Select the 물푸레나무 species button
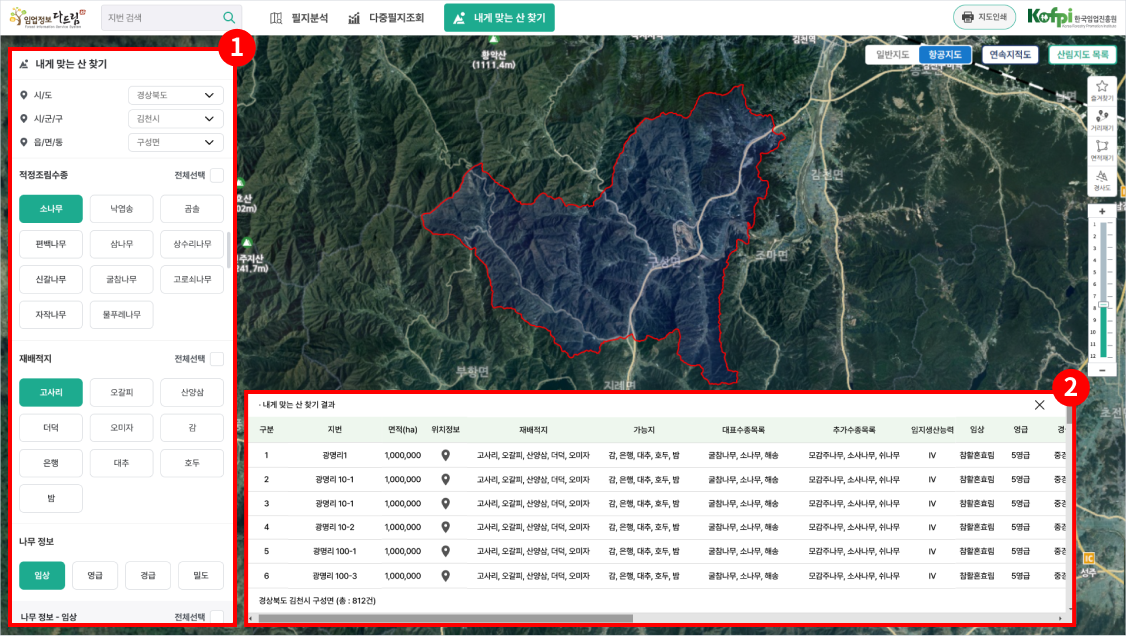This screenshot has width=1126, height=636. 121,314
